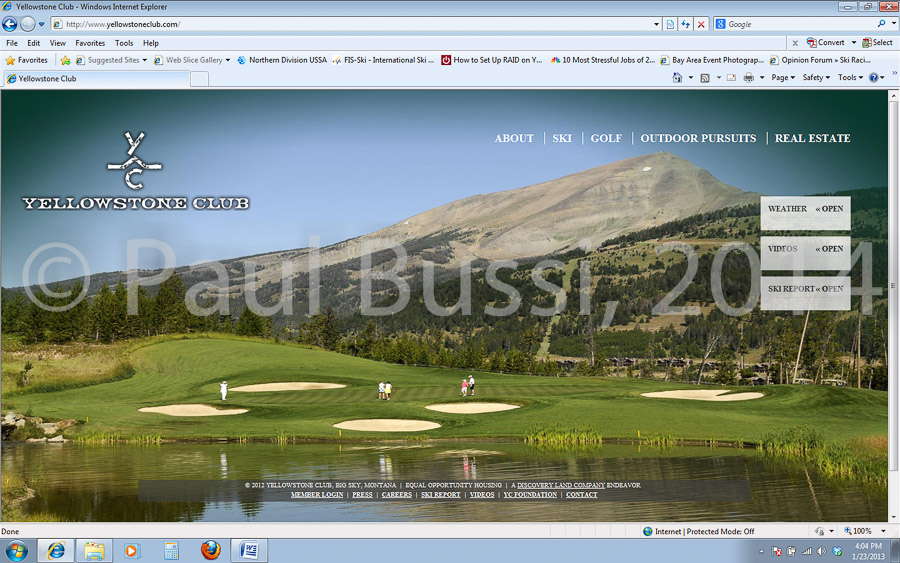Image resolution: width=900 pixels, height=563 pixels.
Task: Expand the Convert dropdown arrow
Action: pyautogui.click(x=854, y=42)
